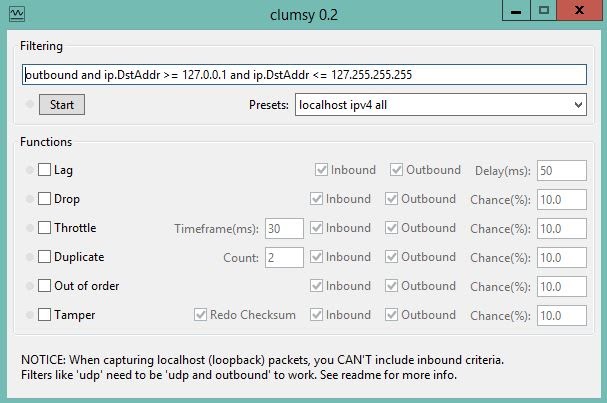Viewport: 607px width, 403px height.
Task: Click the 'Delay(ms):' label
Action: tap(502, 171)
